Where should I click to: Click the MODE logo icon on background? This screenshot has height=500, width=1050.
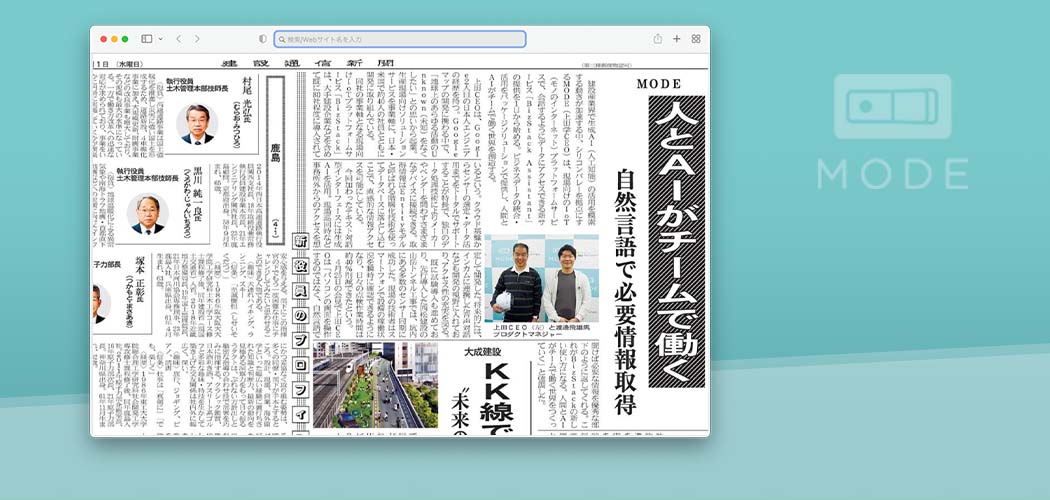click(892, 108)
